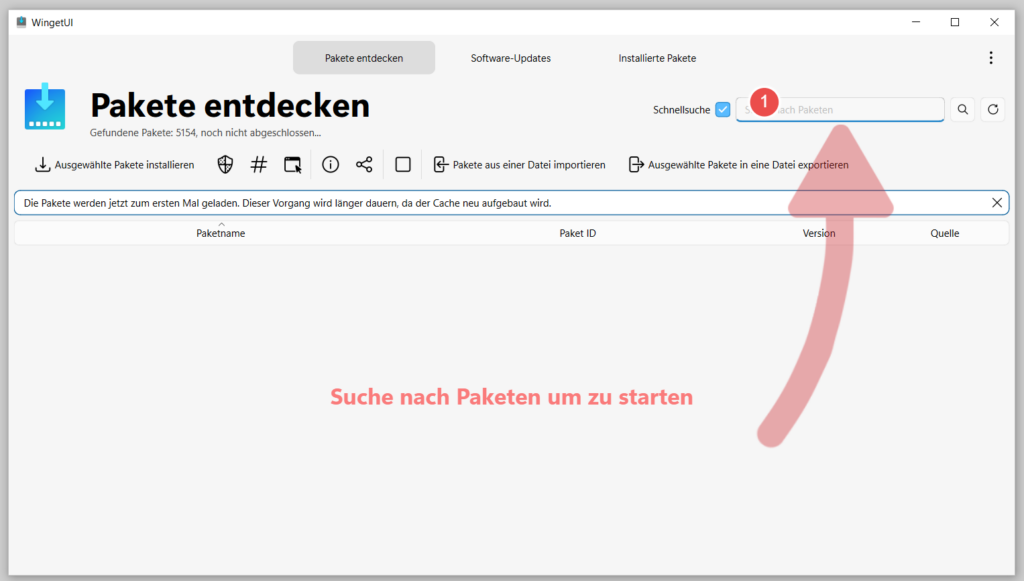
Task: Show package details (info icon)
Action: 330,165
